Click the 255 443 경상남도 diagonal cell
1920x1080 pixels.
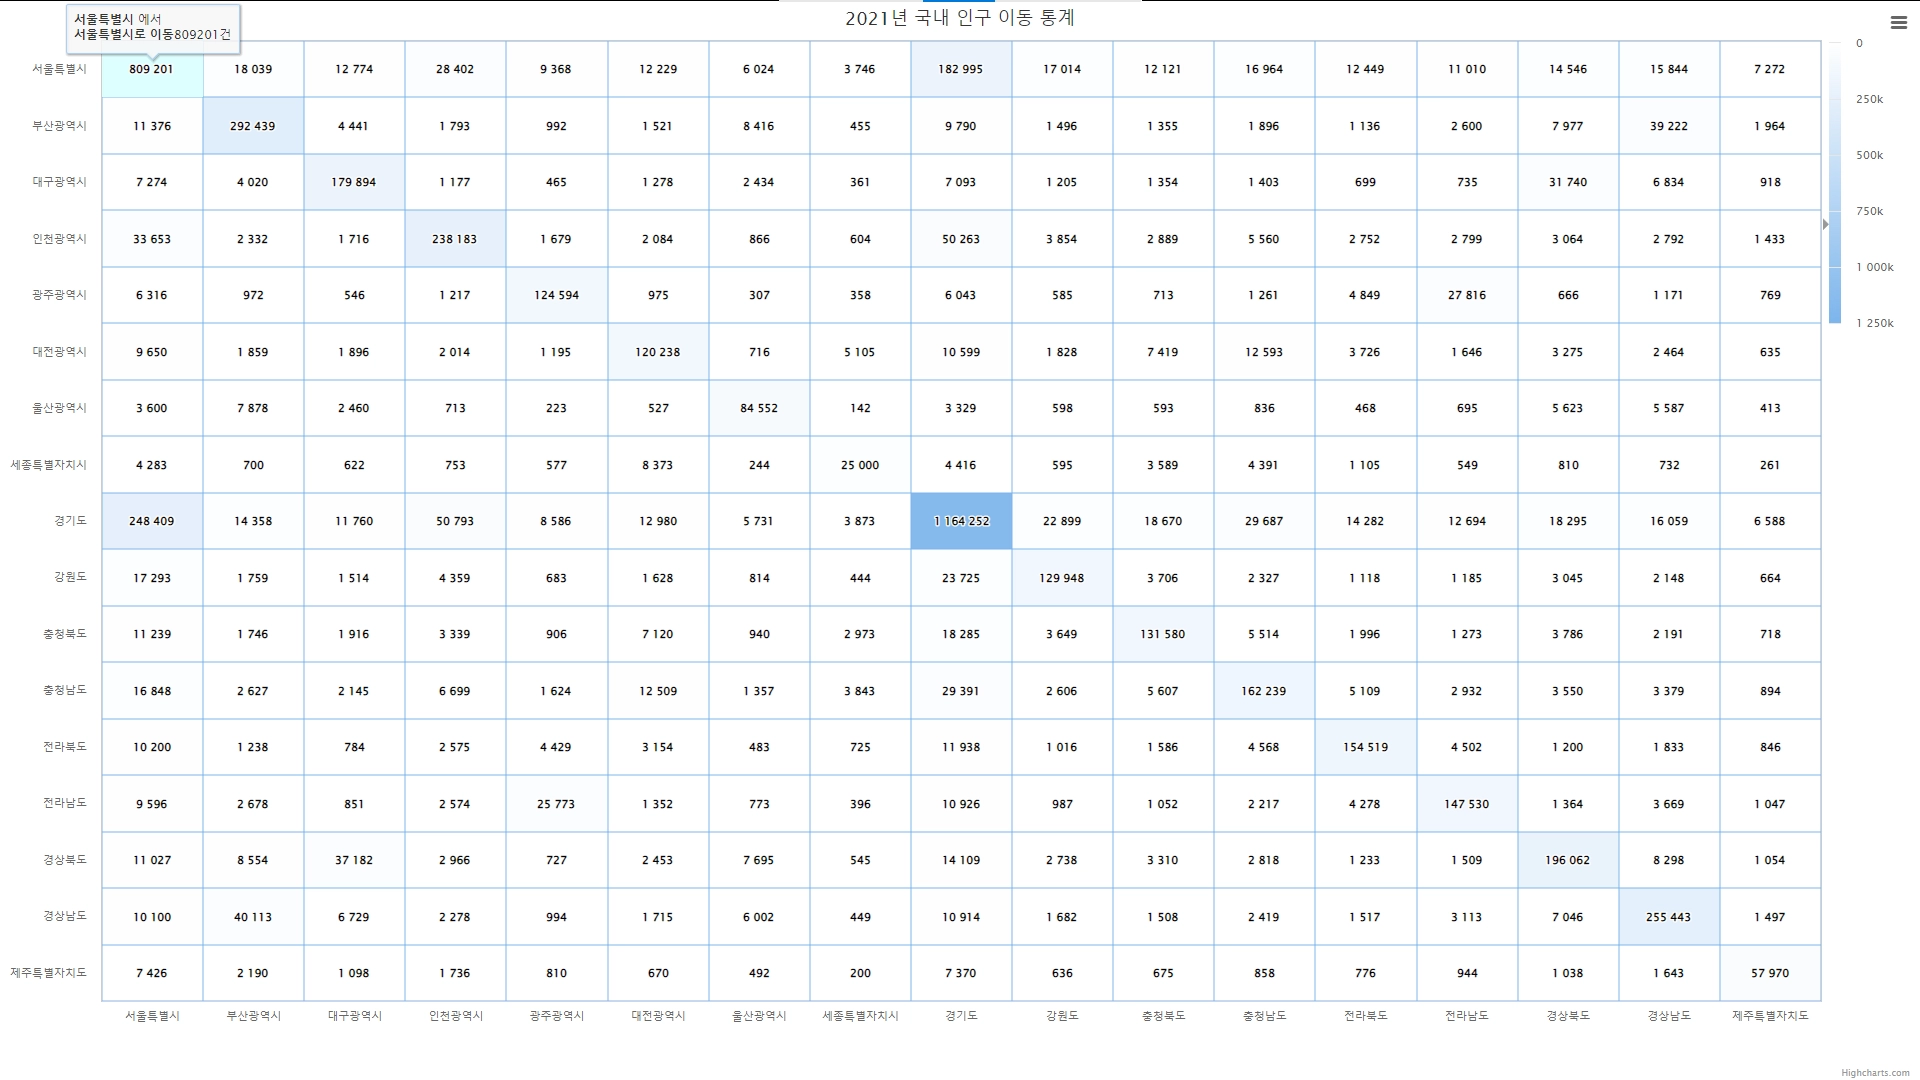1668,917
